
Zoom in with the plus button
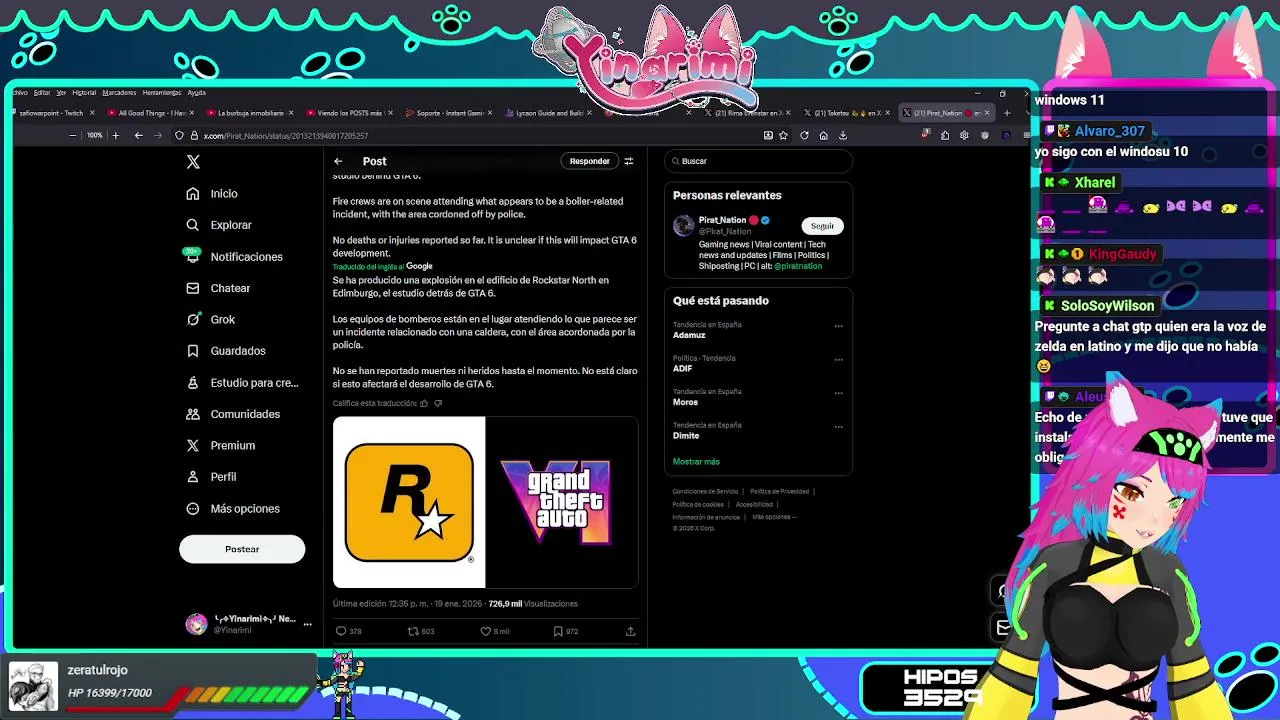(115, 135)
